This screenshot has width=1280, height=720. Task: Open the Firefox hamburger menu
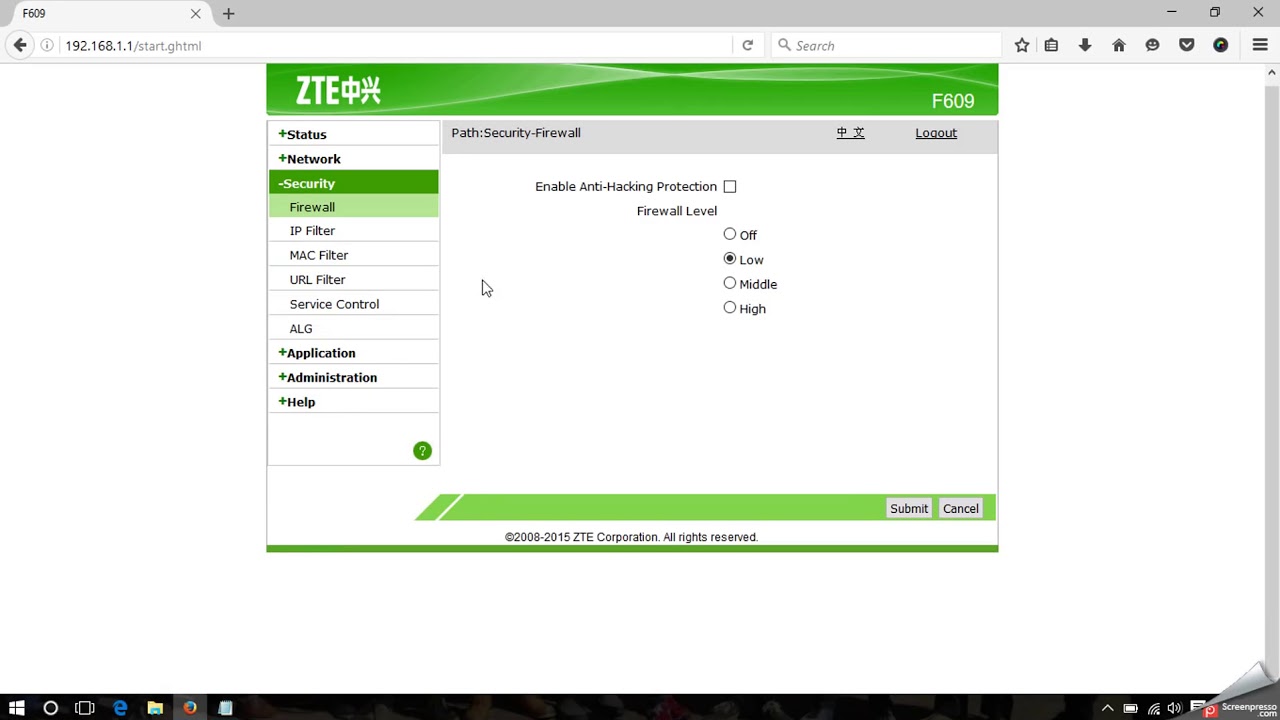1260,45
